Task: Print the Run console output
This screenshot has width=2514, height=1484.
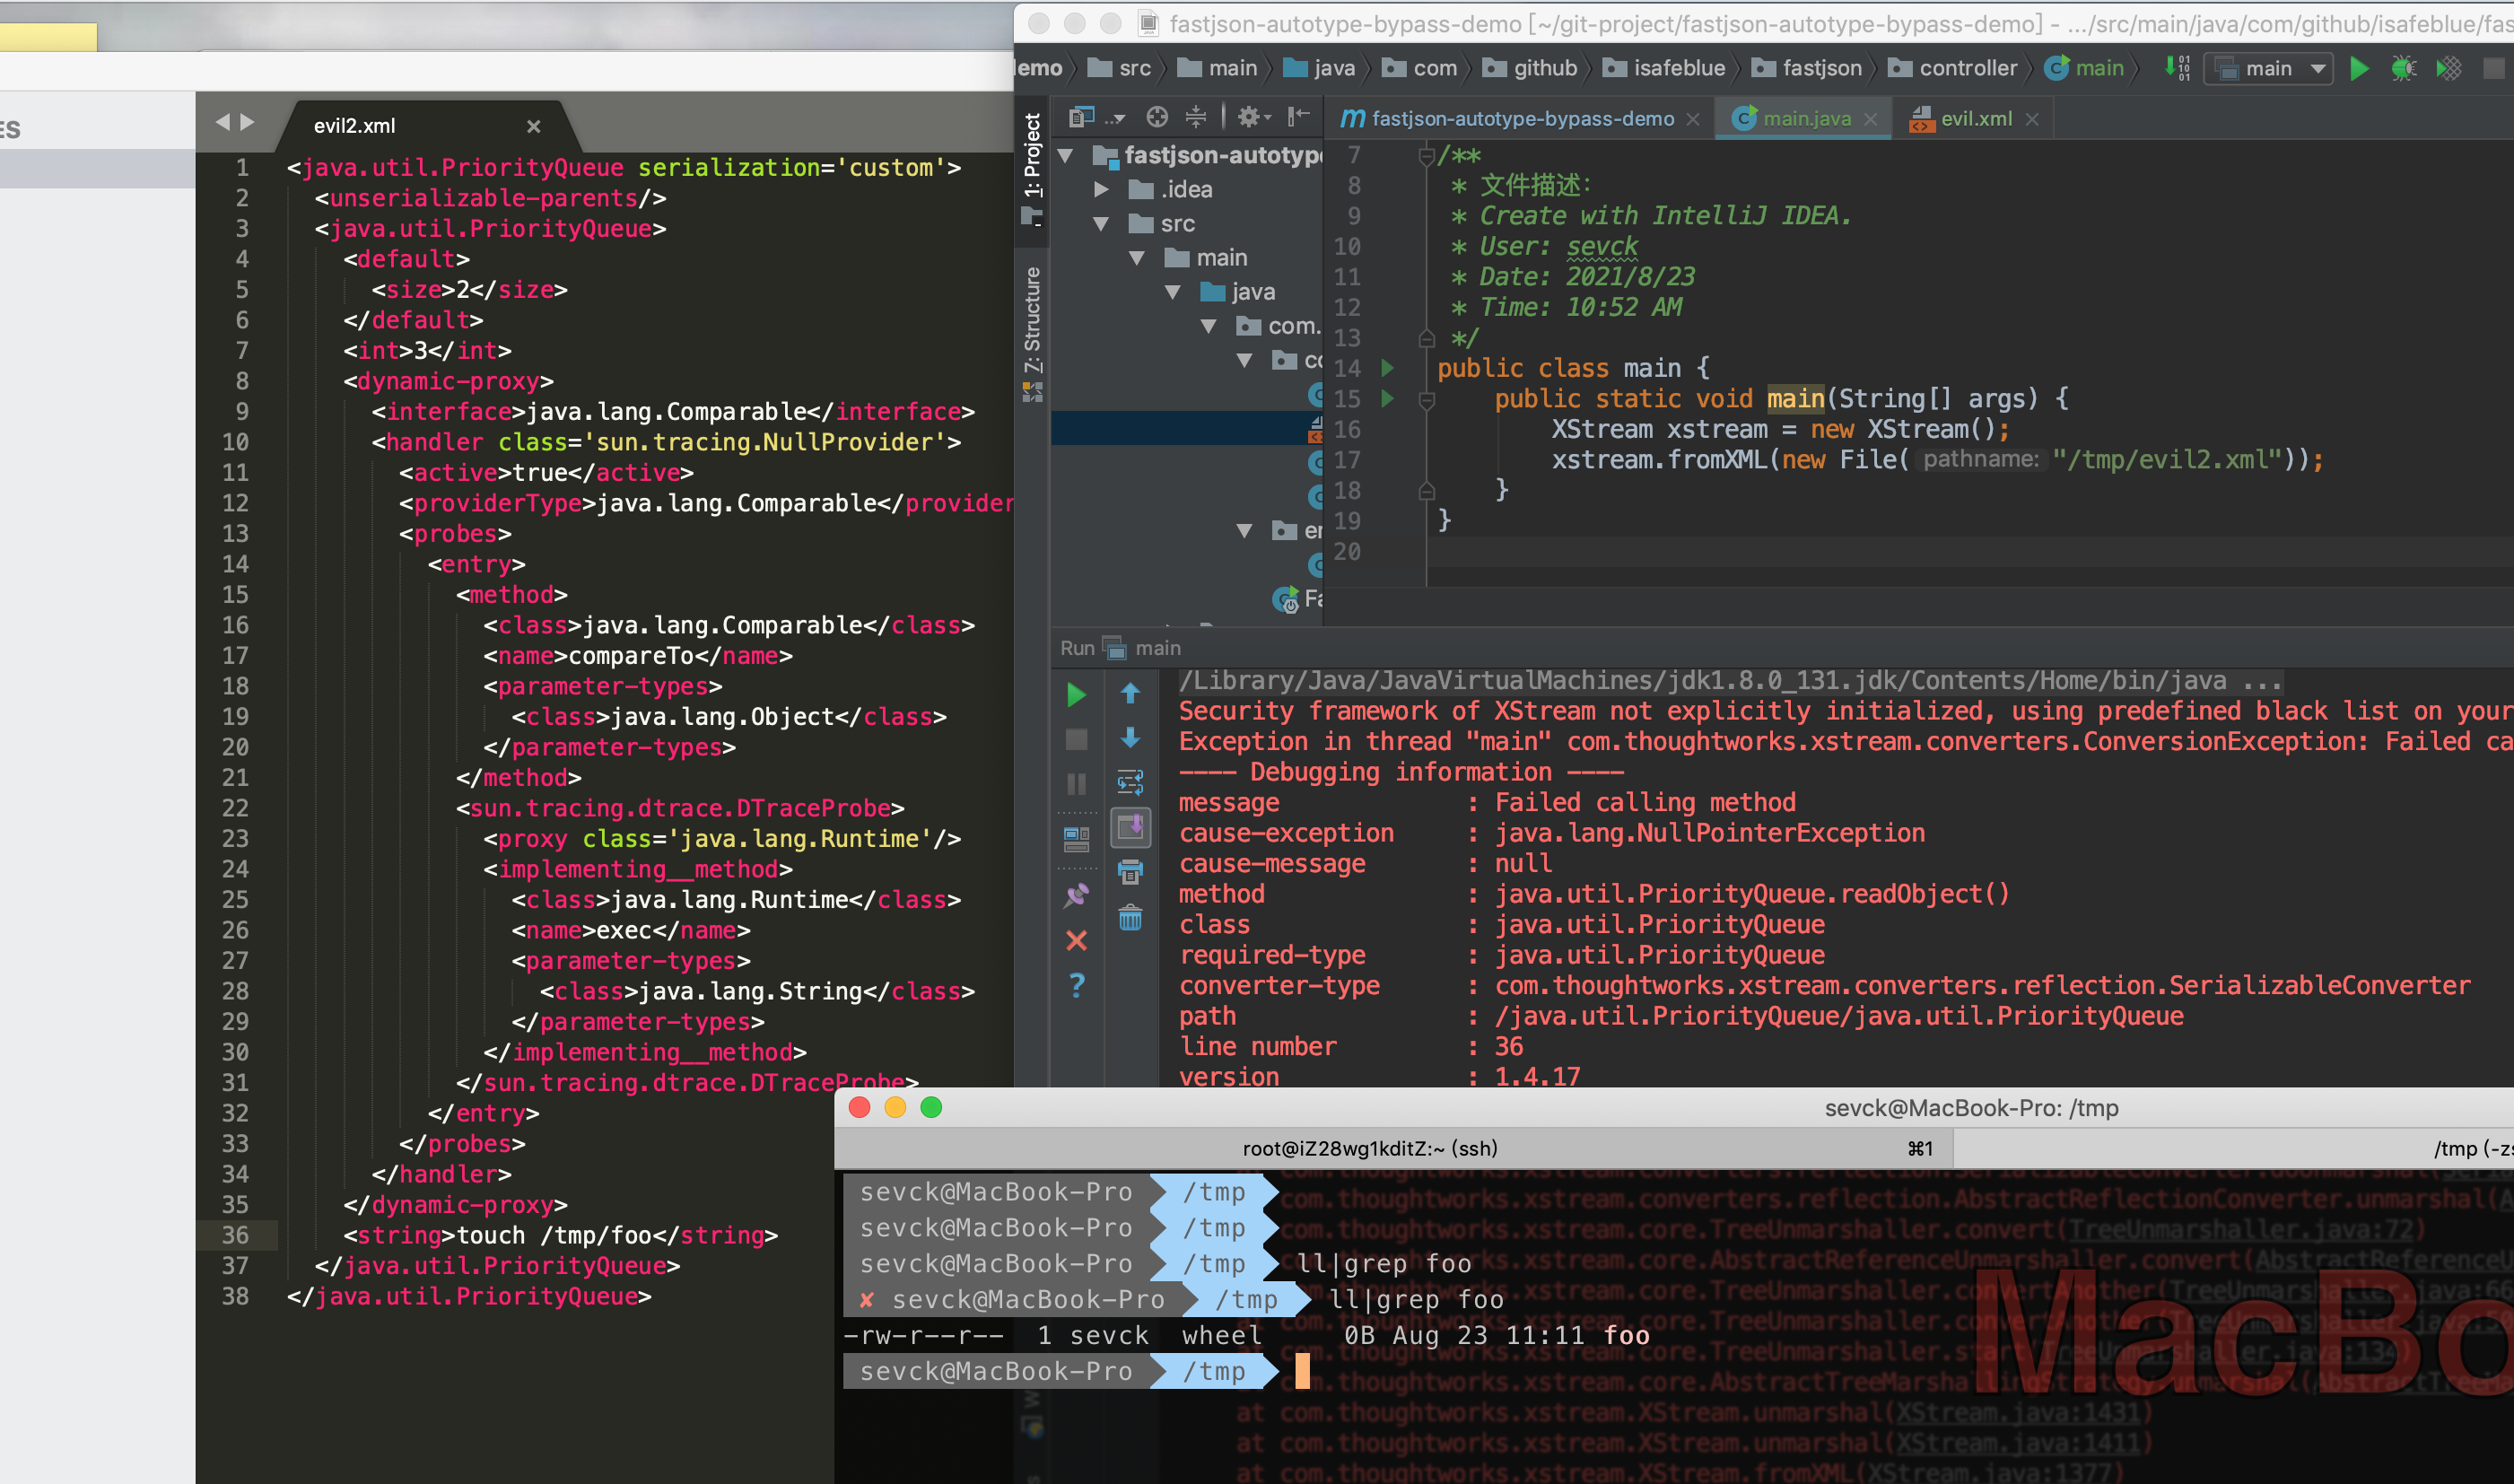Action: [1130, 872]
